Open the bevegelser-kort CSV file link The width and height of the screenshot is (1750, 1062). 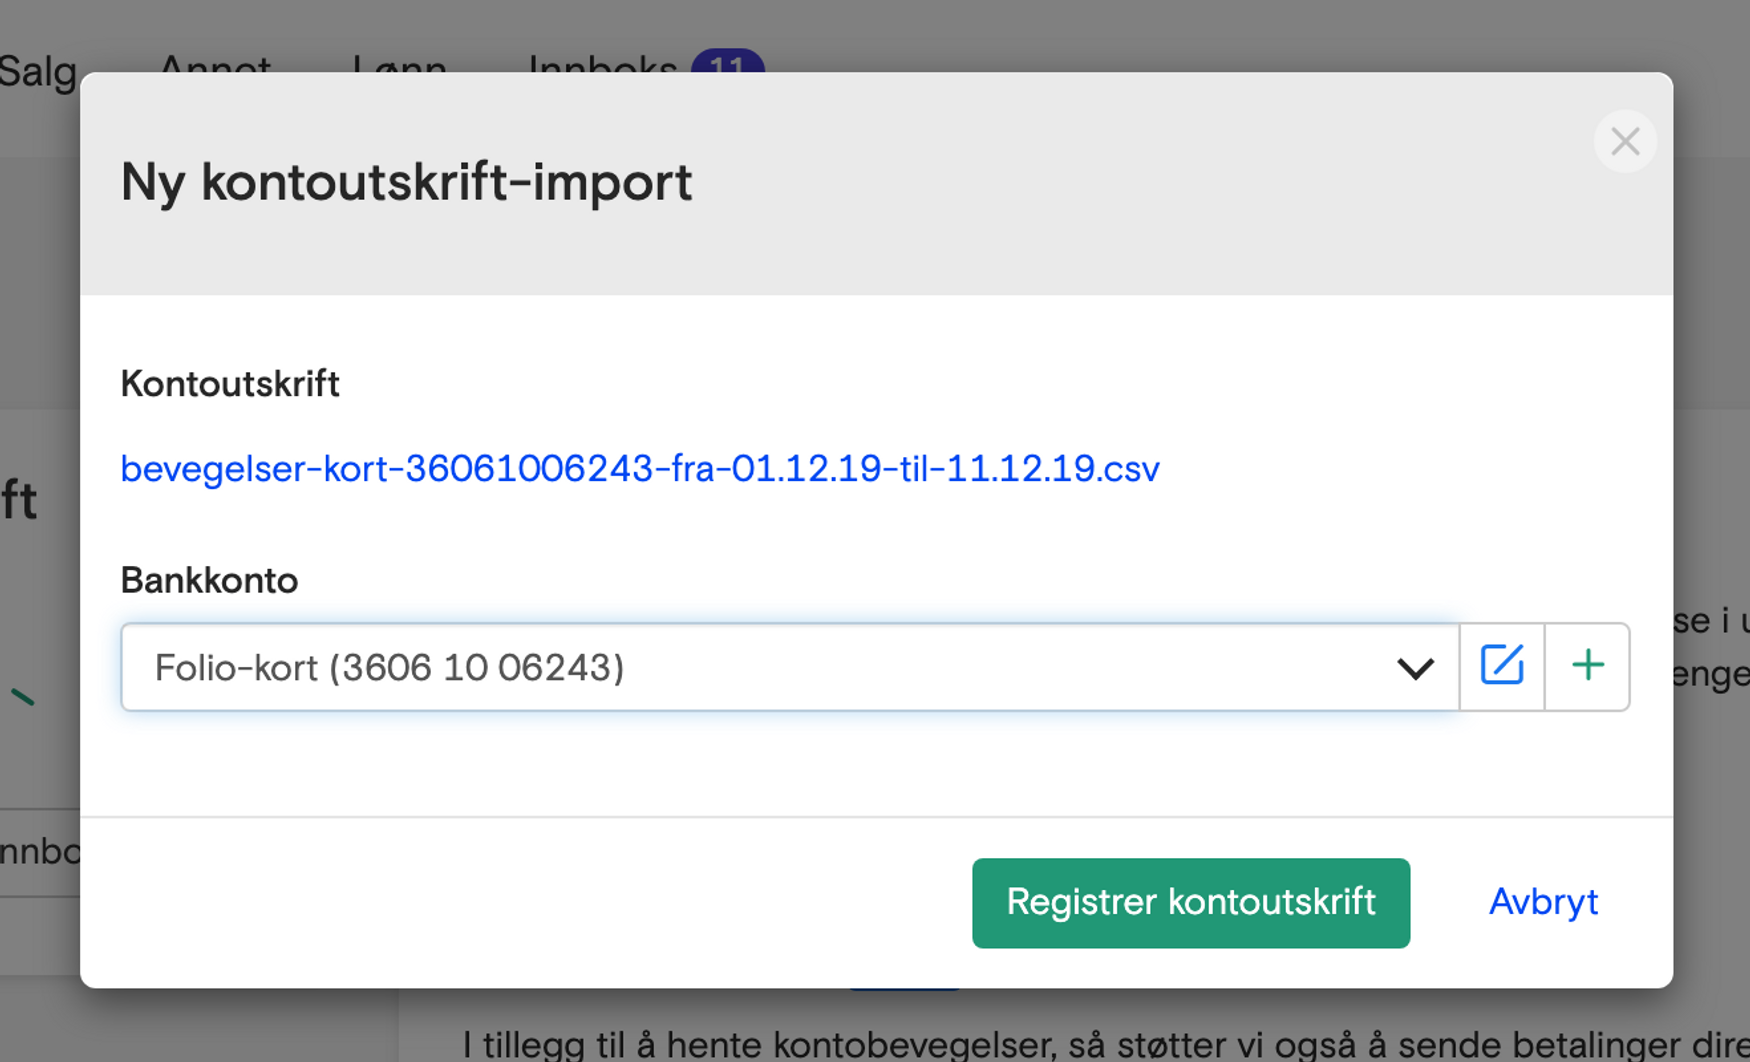pos(639,468)
